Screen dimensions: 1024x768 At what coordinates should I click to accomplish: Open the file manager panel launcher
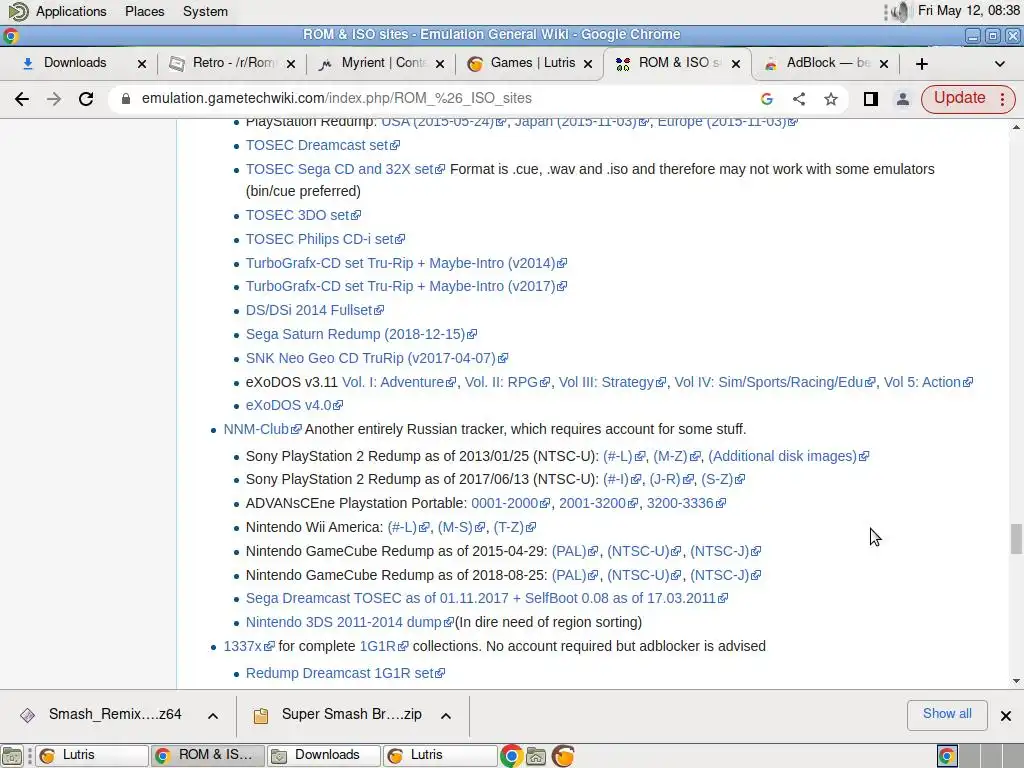[536, 756]
